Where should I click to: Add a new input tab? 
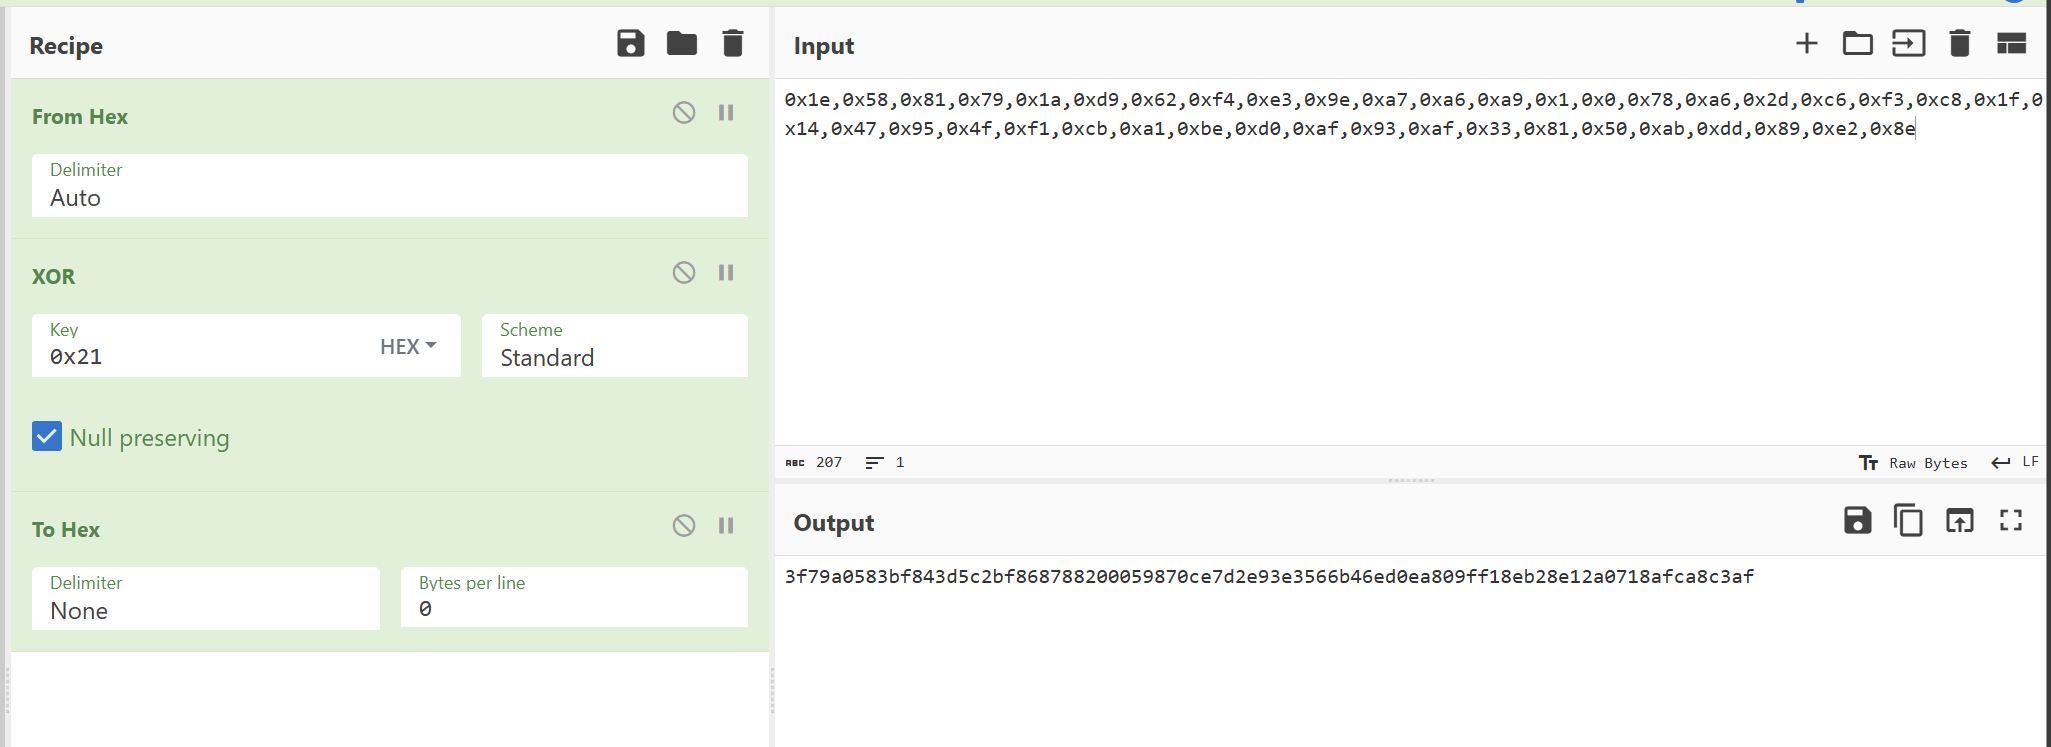1807,43
